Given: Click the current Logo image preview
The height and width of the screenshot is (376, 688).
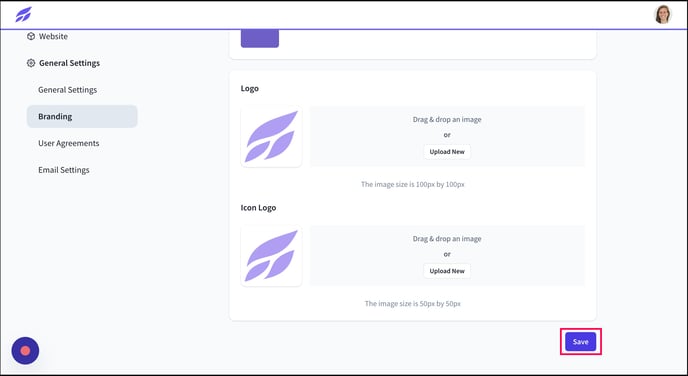Looking at the screenshot, I should (271, 136).
